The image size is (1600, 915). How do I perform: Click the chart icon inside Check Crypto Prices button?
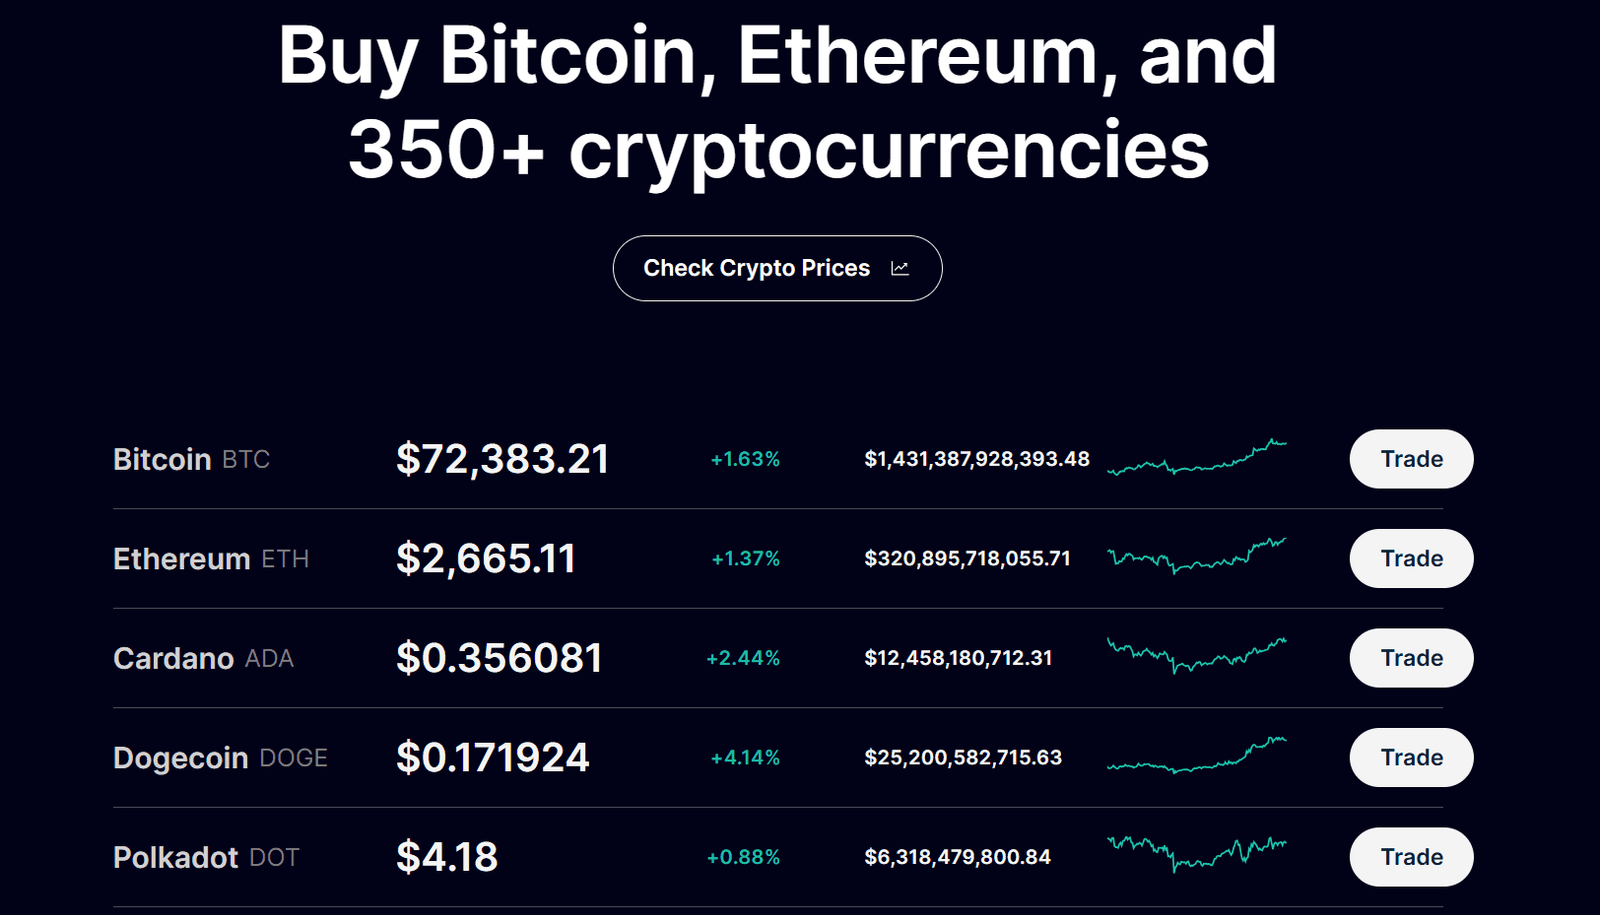(x=900, y=268)
